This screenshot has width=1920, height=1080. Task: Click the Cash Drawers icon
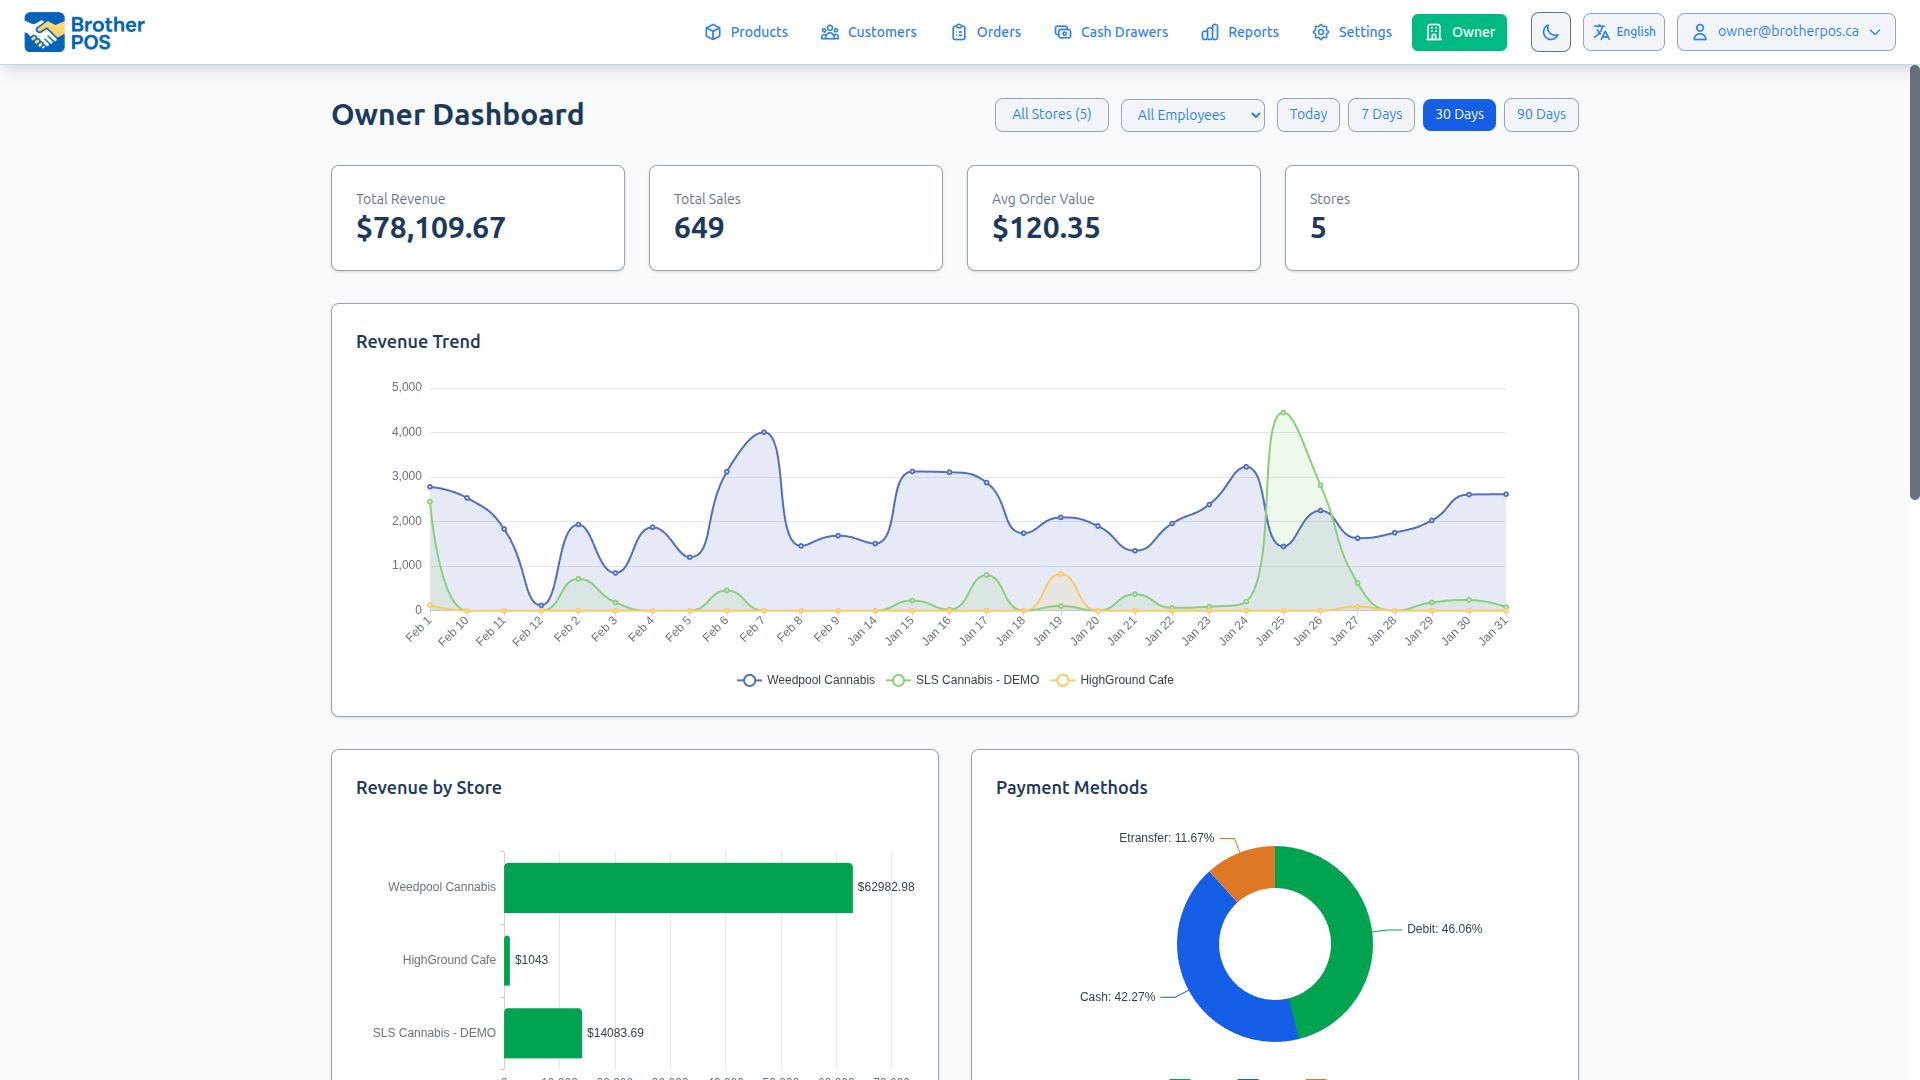tap(1062, 32)
